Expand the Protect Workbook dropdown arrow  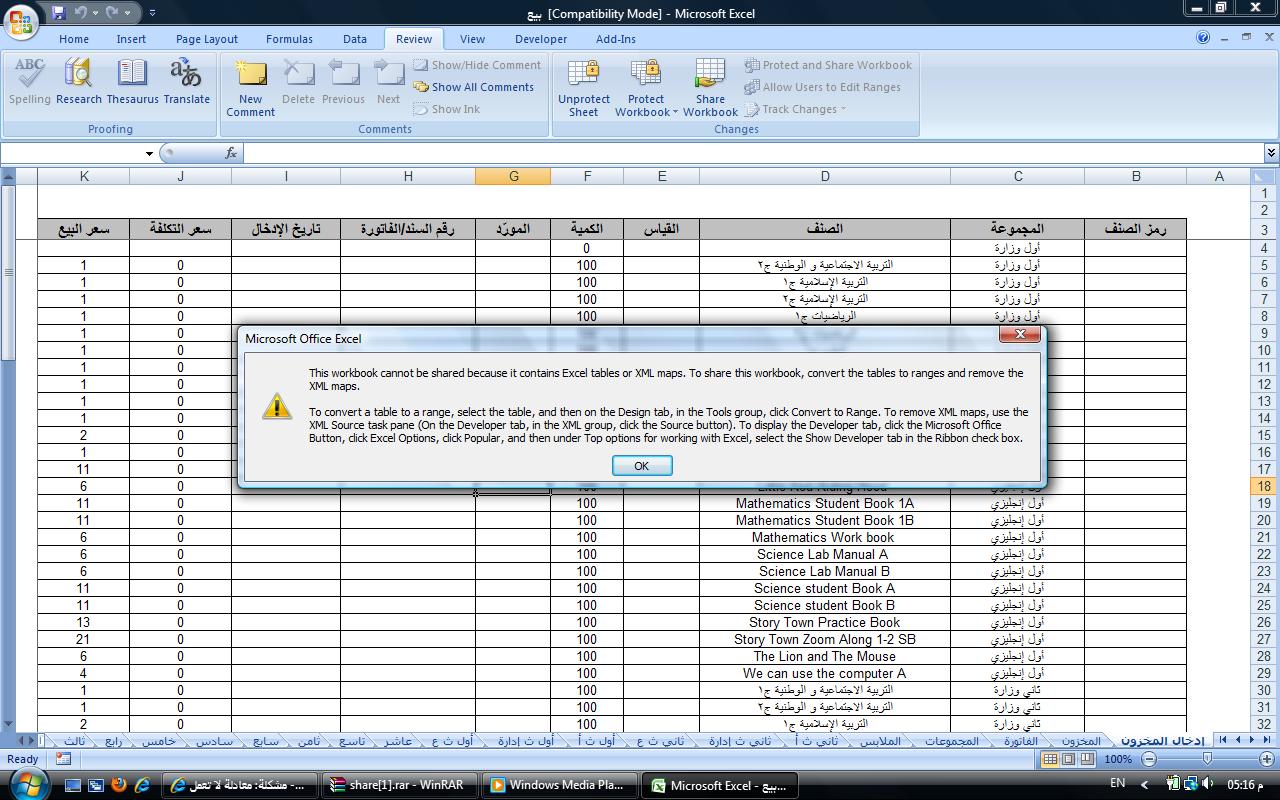[x=675, y=112]
